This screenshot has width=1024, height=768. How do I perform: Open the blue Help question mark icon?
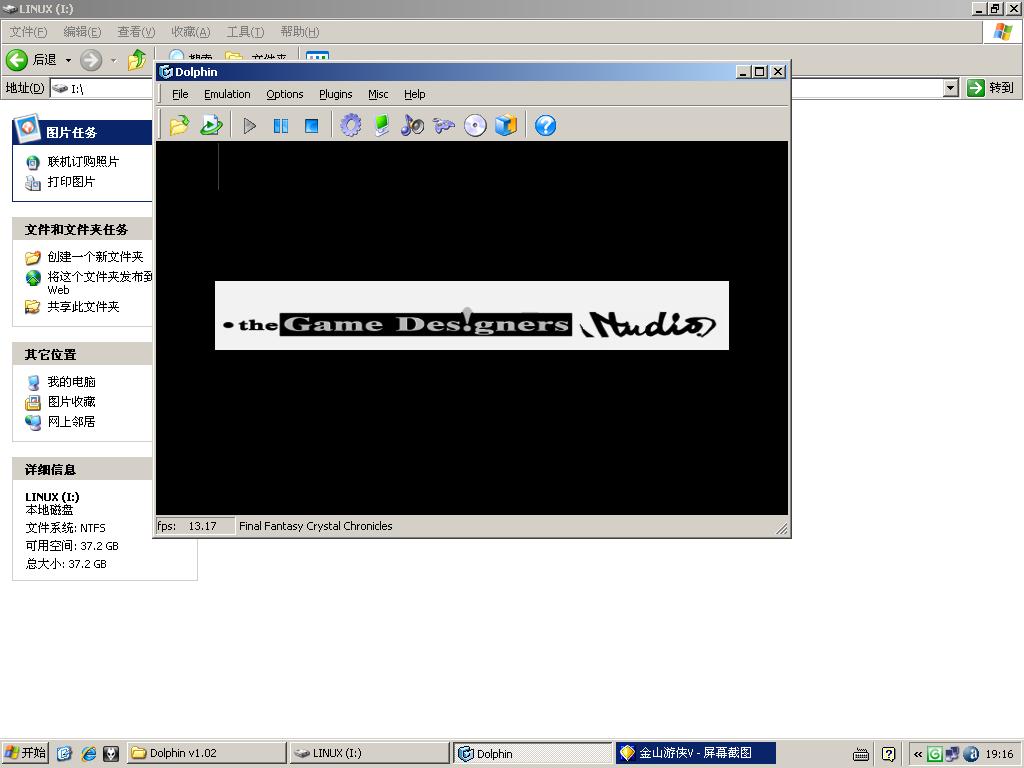pos(545,125)
